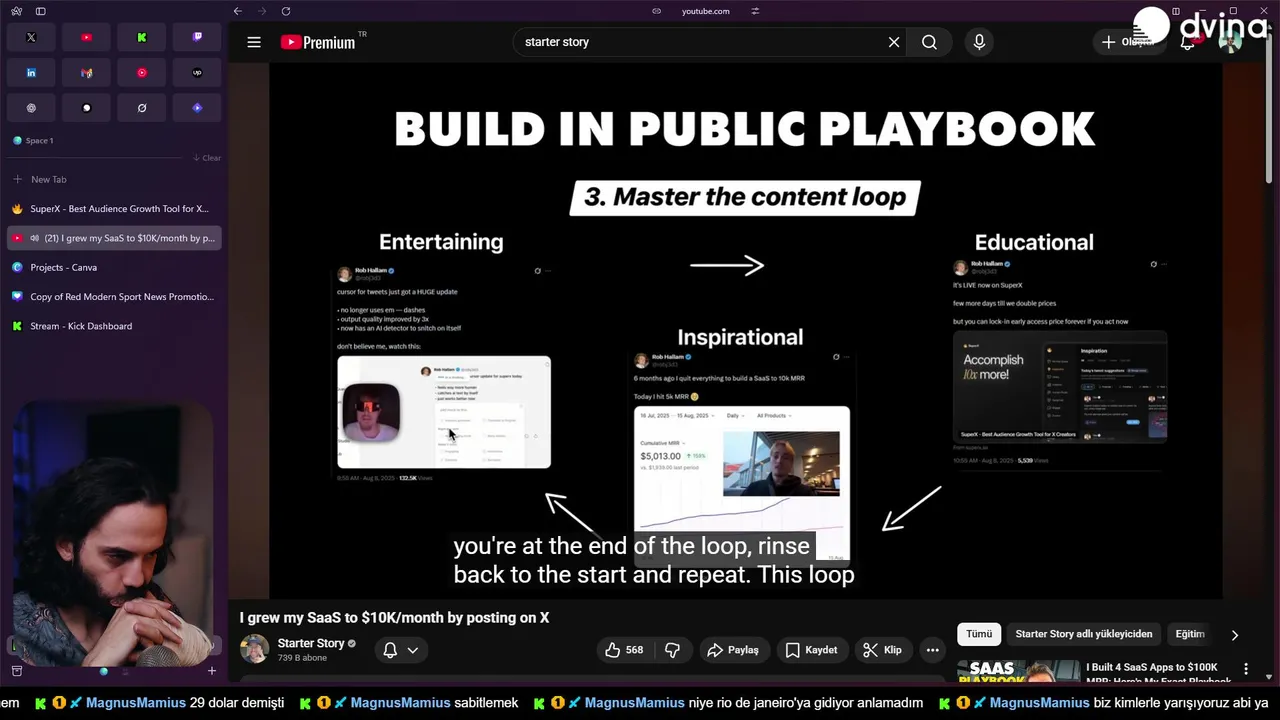Viewport: 1280px width, 720px height.
Task: Switch to Stream - Kick Dashboard tab
Action: click(113, 326)
